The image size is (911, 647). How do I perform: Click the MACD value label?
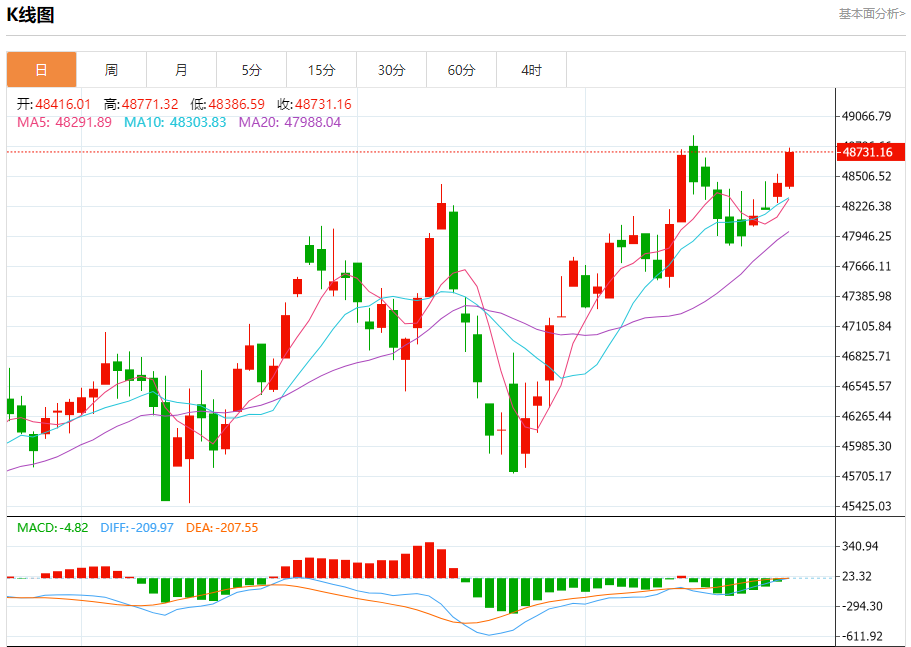point(53,527)
